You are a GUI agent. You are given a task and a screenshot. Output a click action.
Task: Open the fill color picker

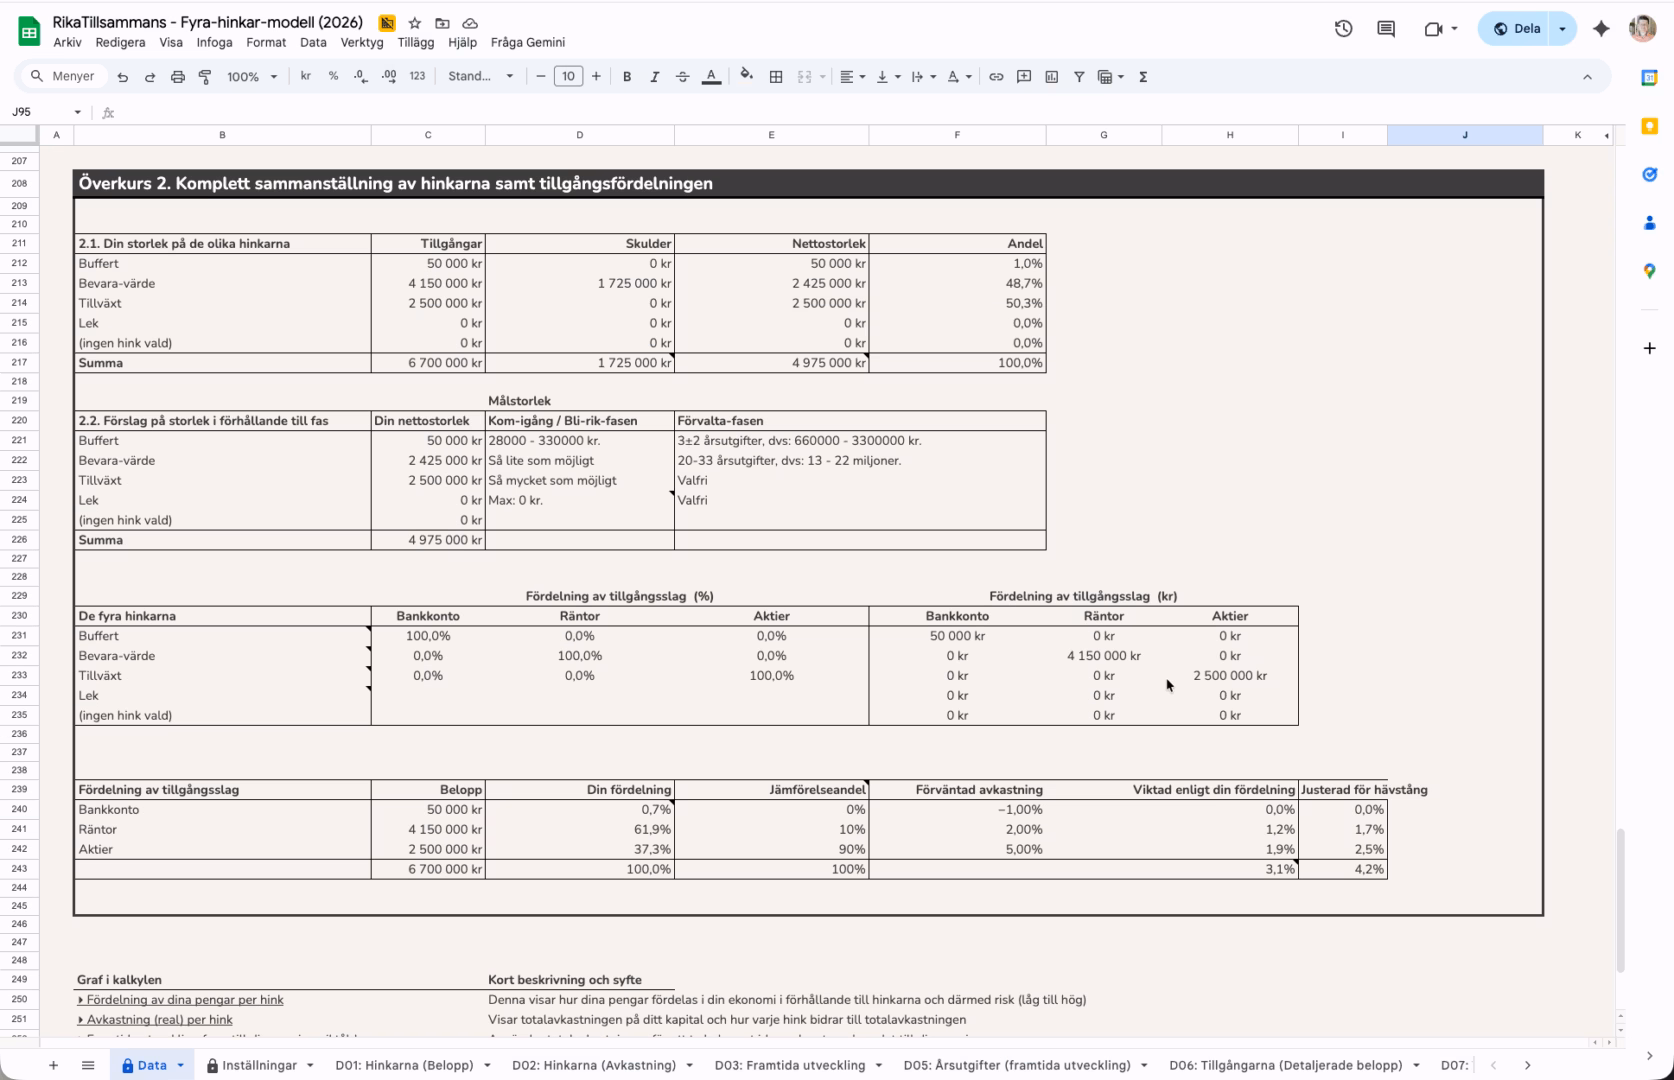[x=746, y=77]
